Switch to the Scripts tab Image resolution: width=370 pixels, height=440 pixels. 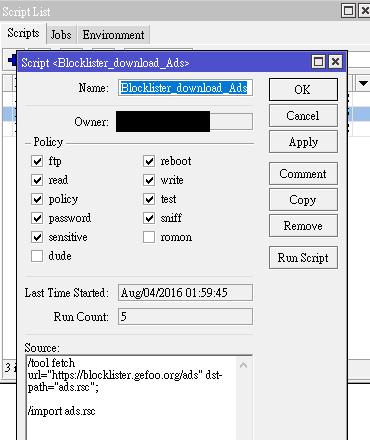coord(23,33)
